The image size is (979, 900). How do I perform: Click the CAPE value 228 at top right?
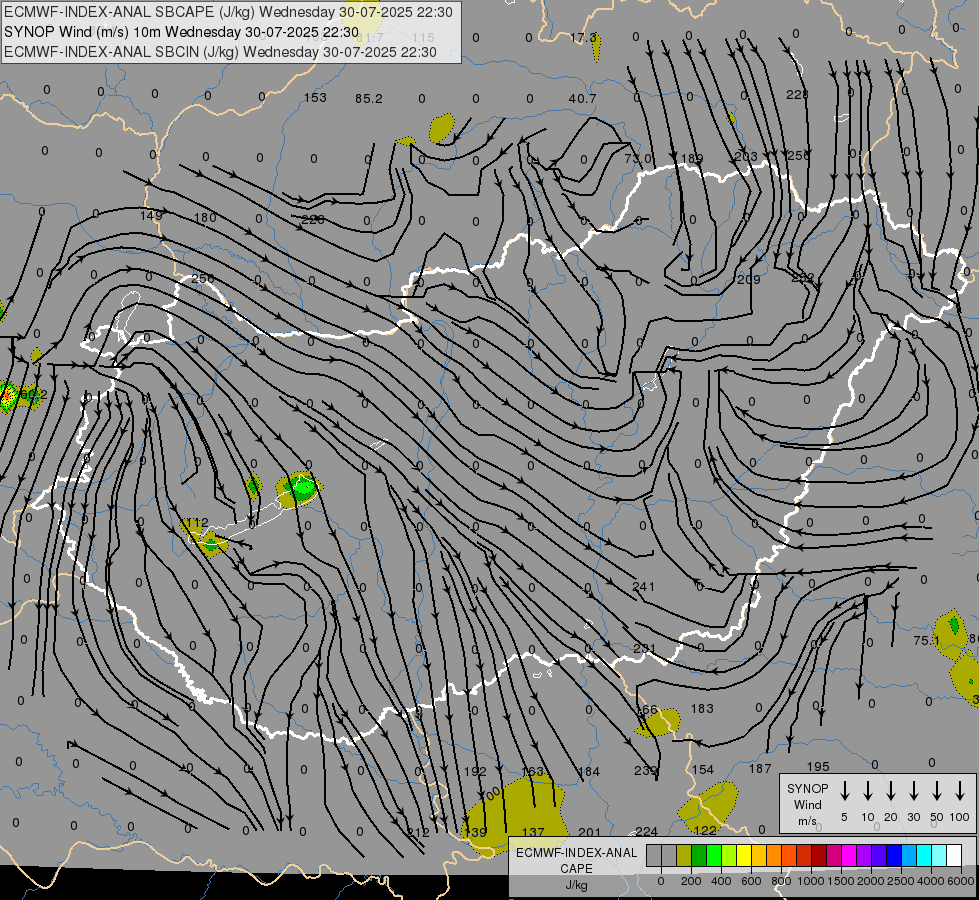[x=797, y=94]
